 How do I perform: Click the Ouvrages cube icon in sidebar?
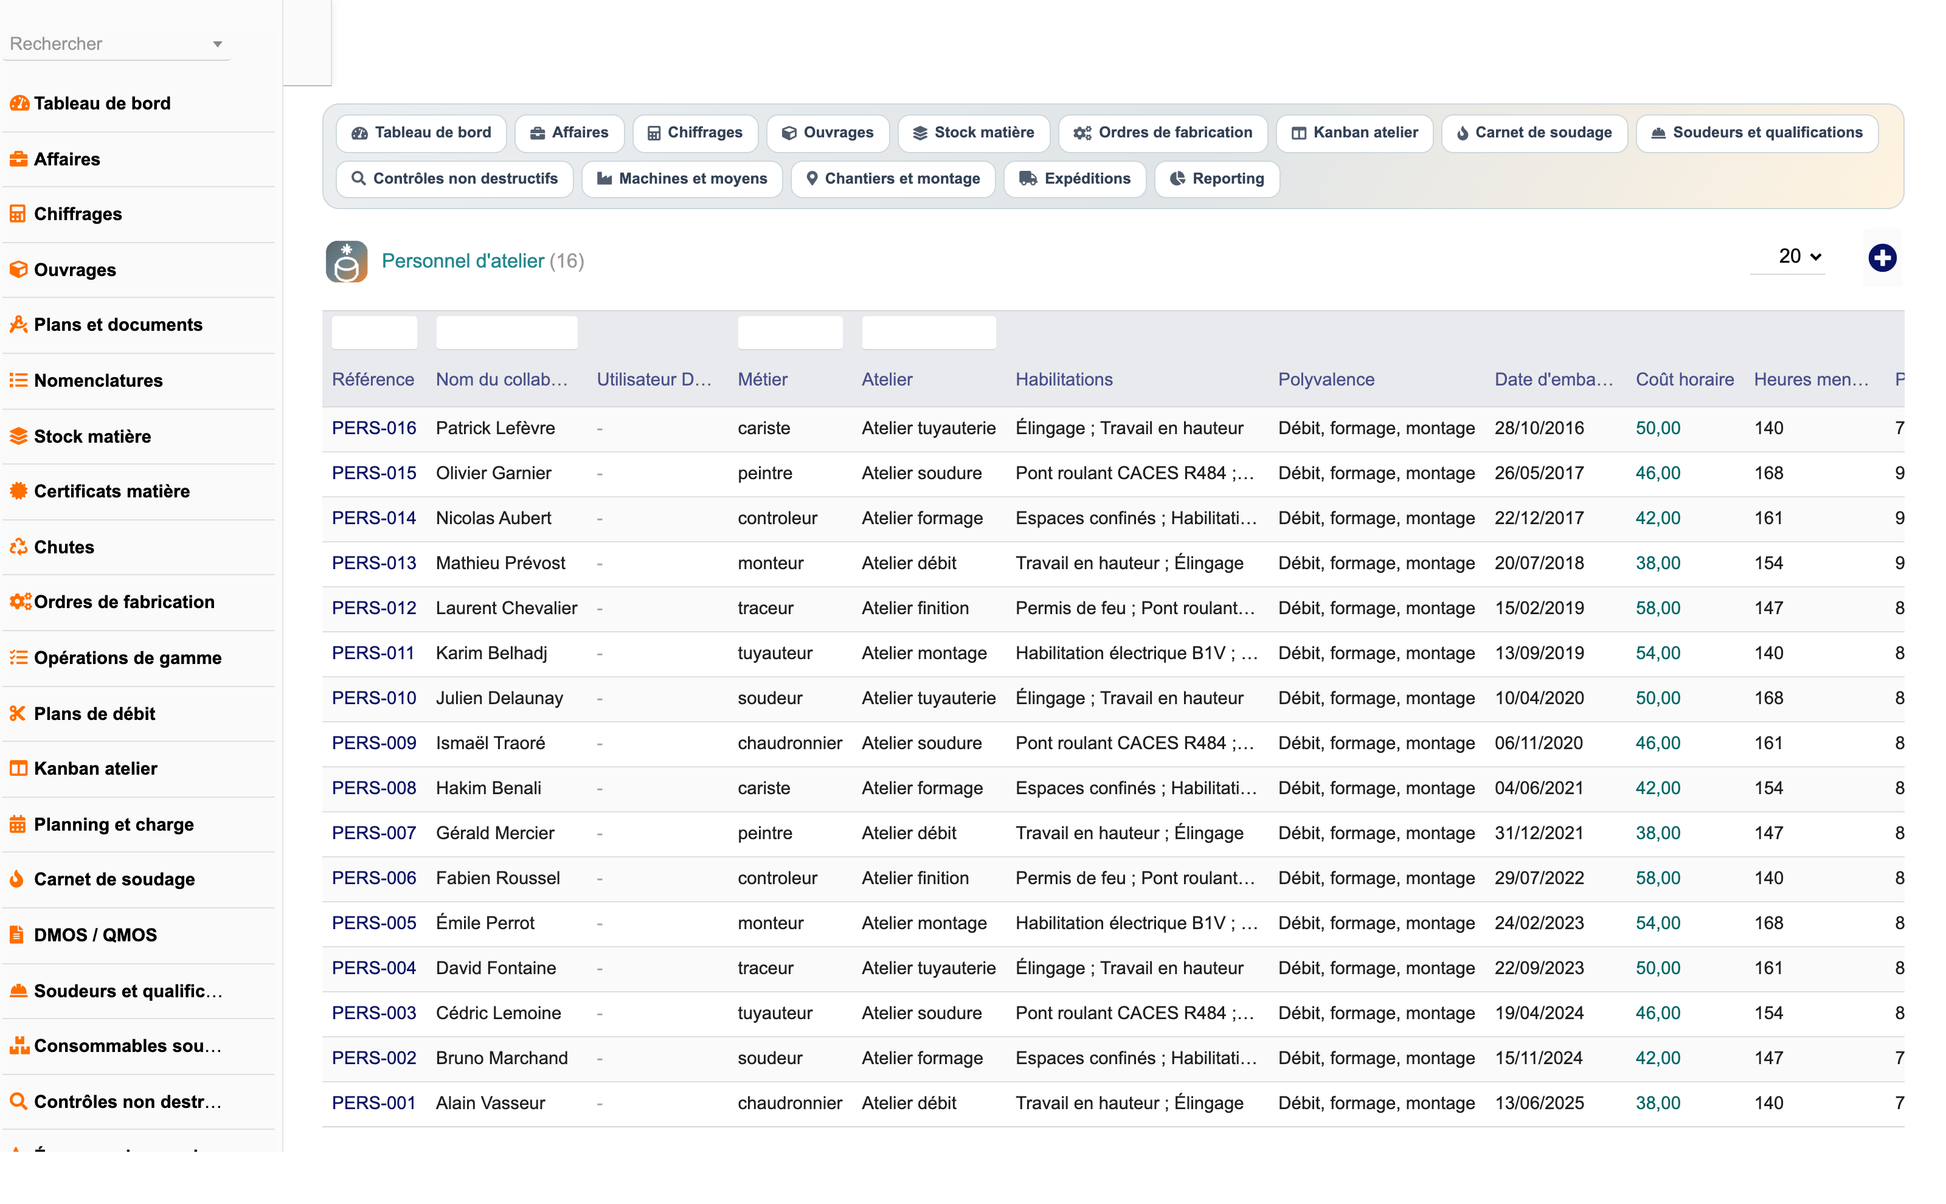tap(18, 270)
